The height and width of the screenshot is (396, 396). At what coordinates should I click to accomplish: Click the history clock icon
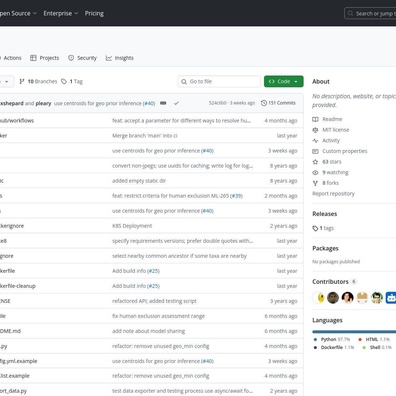point(264,103)
